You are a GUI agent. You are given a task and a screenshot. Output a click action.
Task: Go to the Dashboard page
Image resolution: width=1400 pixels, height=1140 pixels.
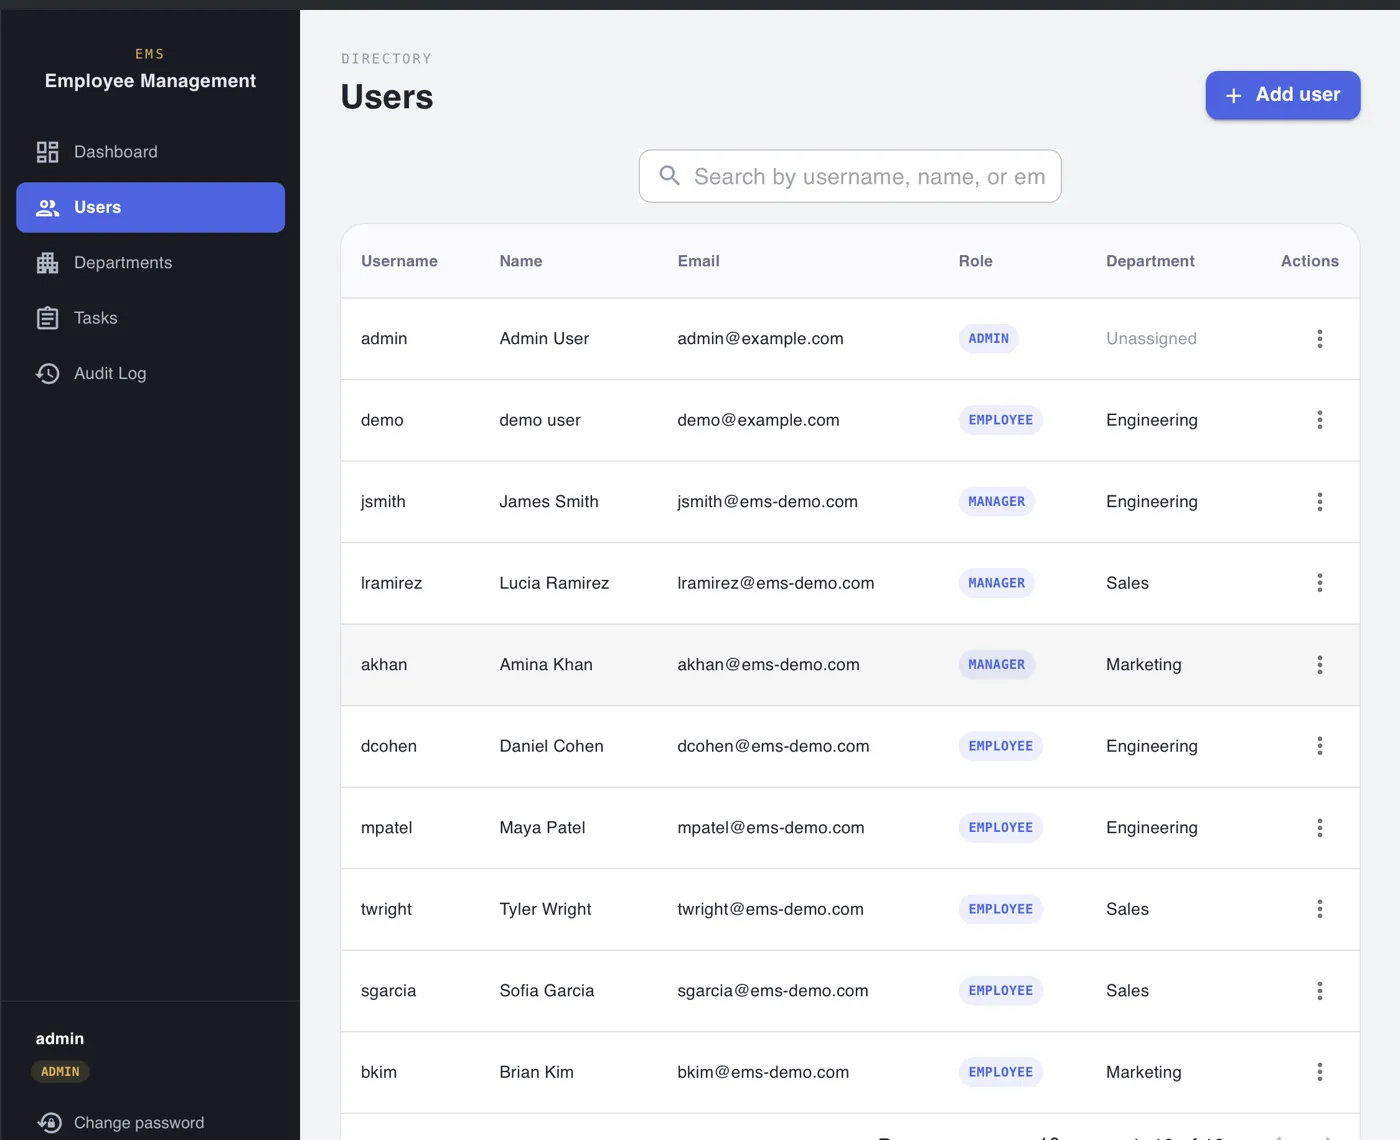[150, 152]
